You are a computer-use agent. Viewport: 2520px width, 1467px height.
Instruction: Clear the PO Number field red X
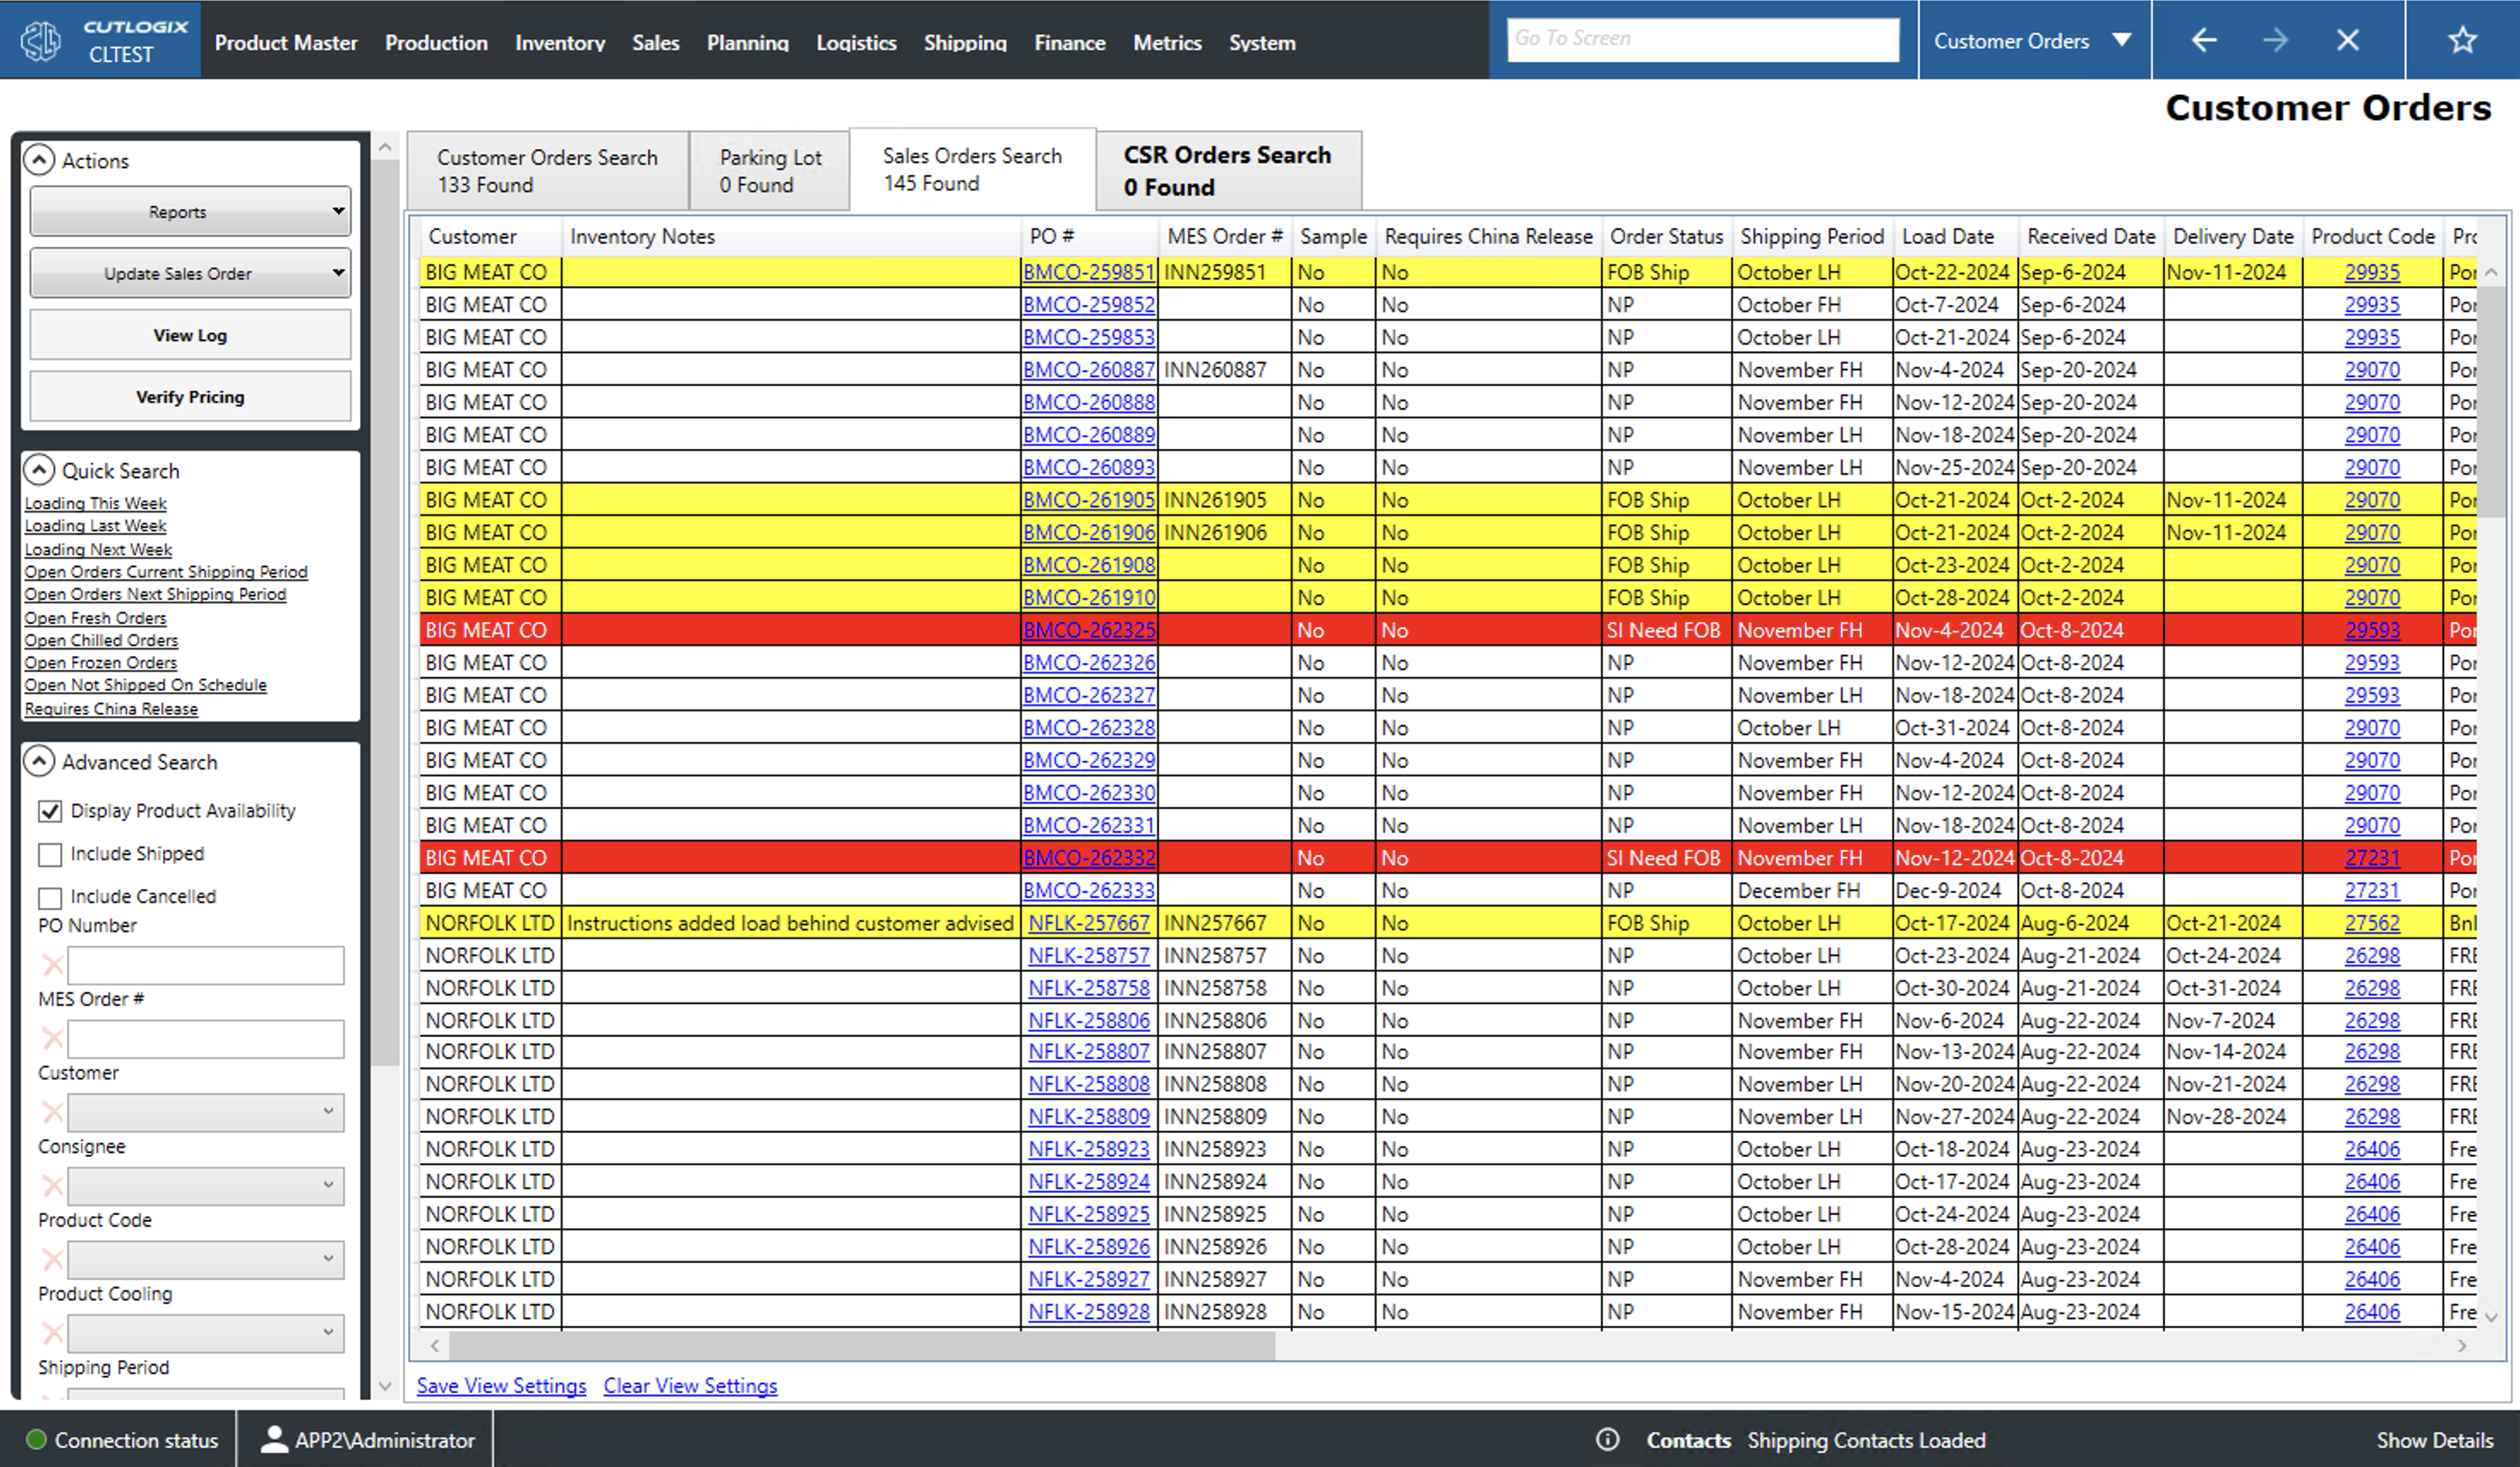tap(52, 965)
